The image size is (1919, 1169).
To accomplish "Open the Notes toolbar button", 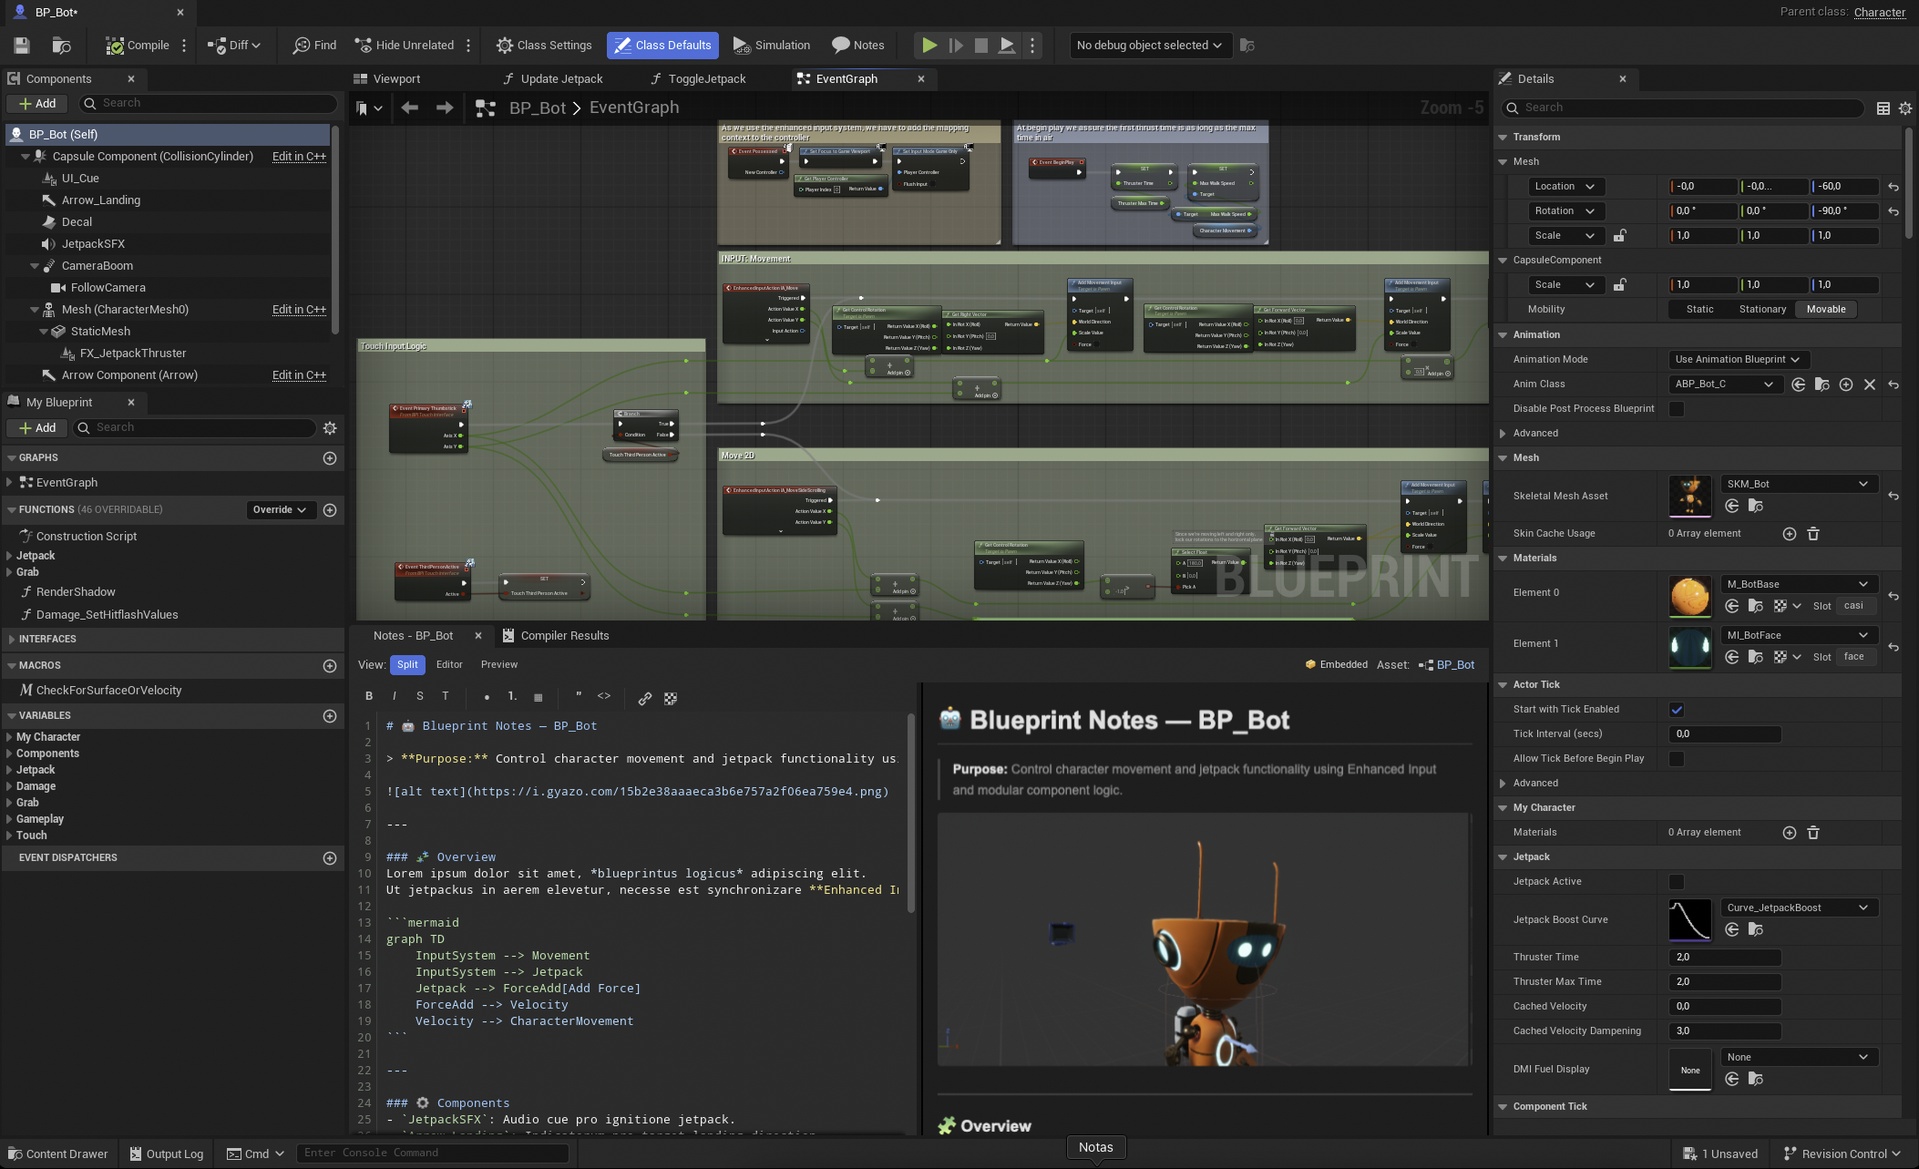I will tap(858, 46).
